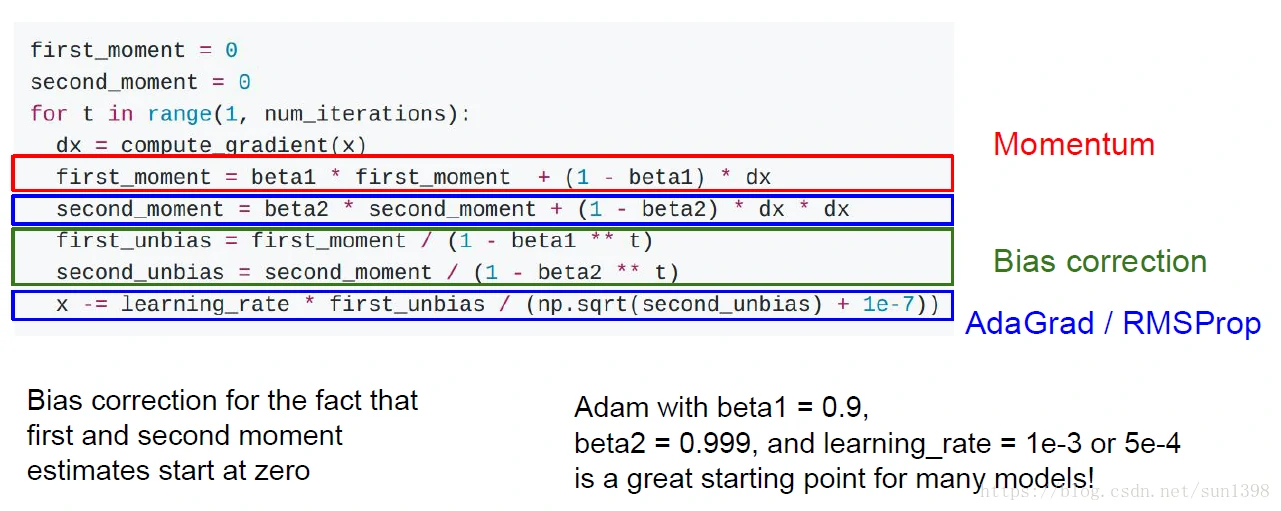Click the "Bias correction for the fact that" text
Screen dimensions: 1281x511
(222, 401)
